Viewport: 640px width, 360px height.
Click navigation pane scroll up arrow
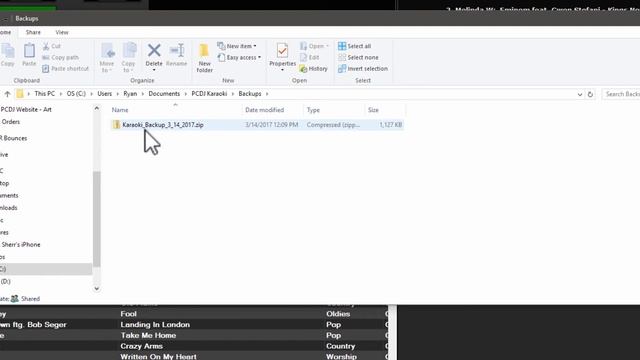point(96,108)
